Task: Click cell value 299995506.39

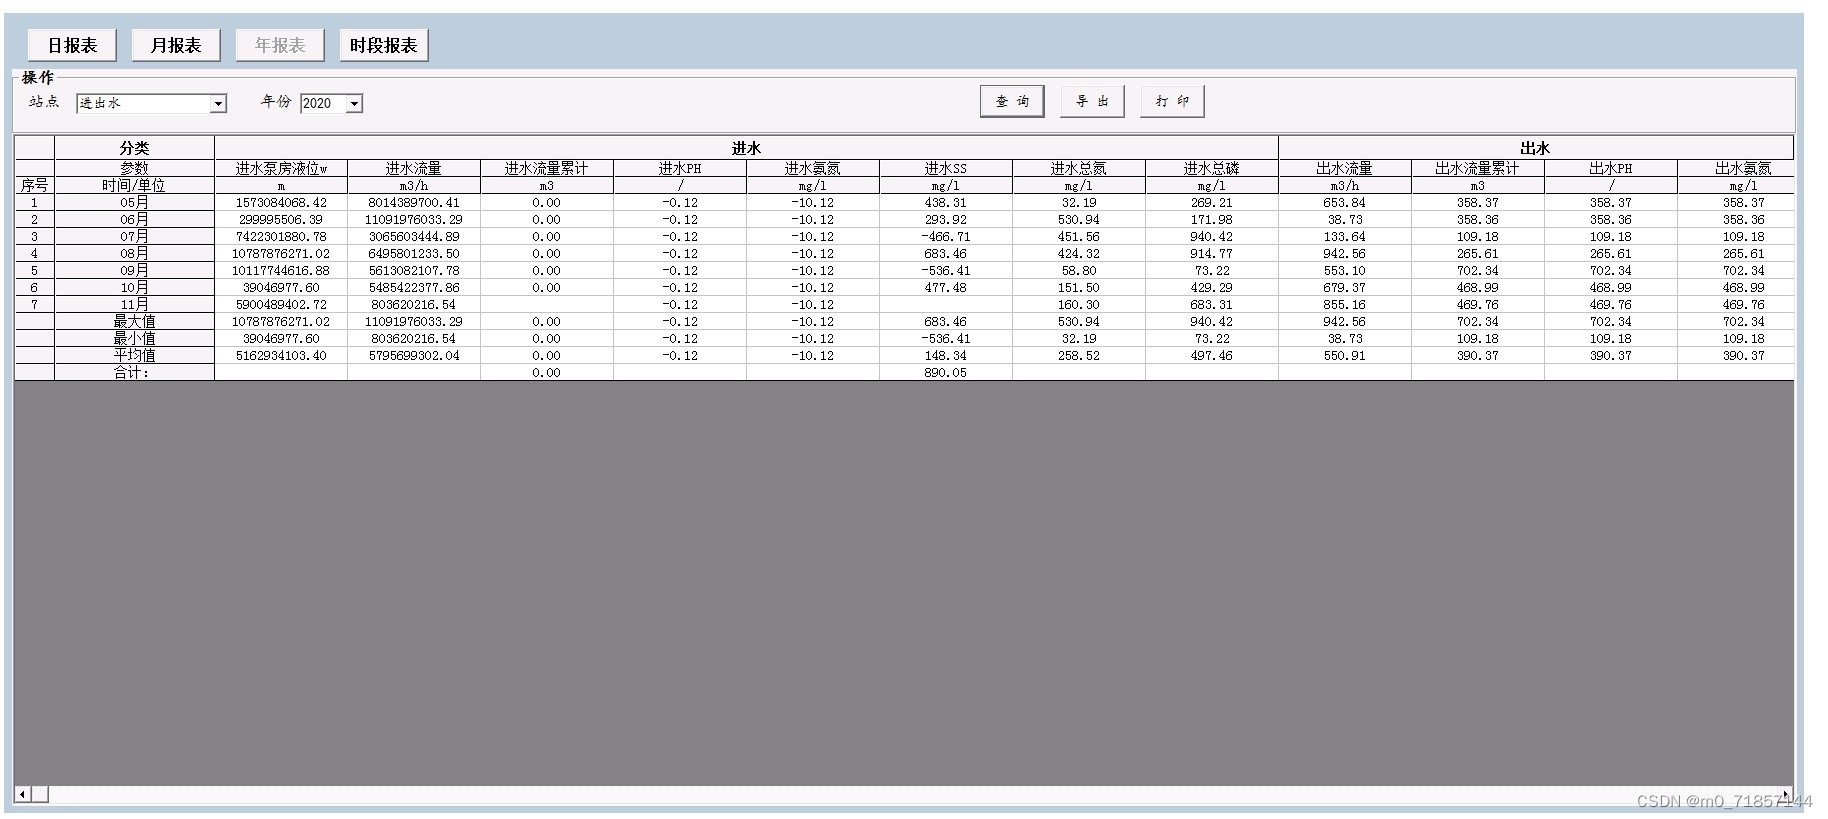Action: point(281,220)
